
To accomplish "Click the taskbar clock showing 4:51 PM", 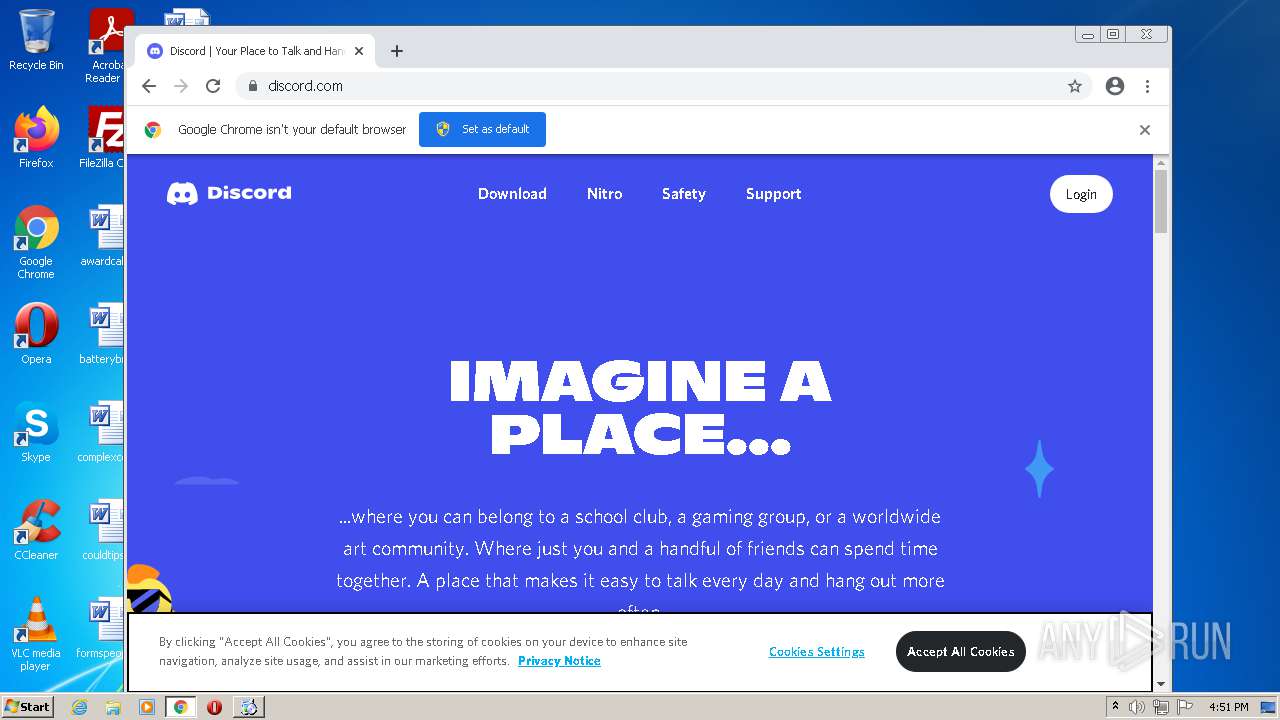I will pos(1229,707).
